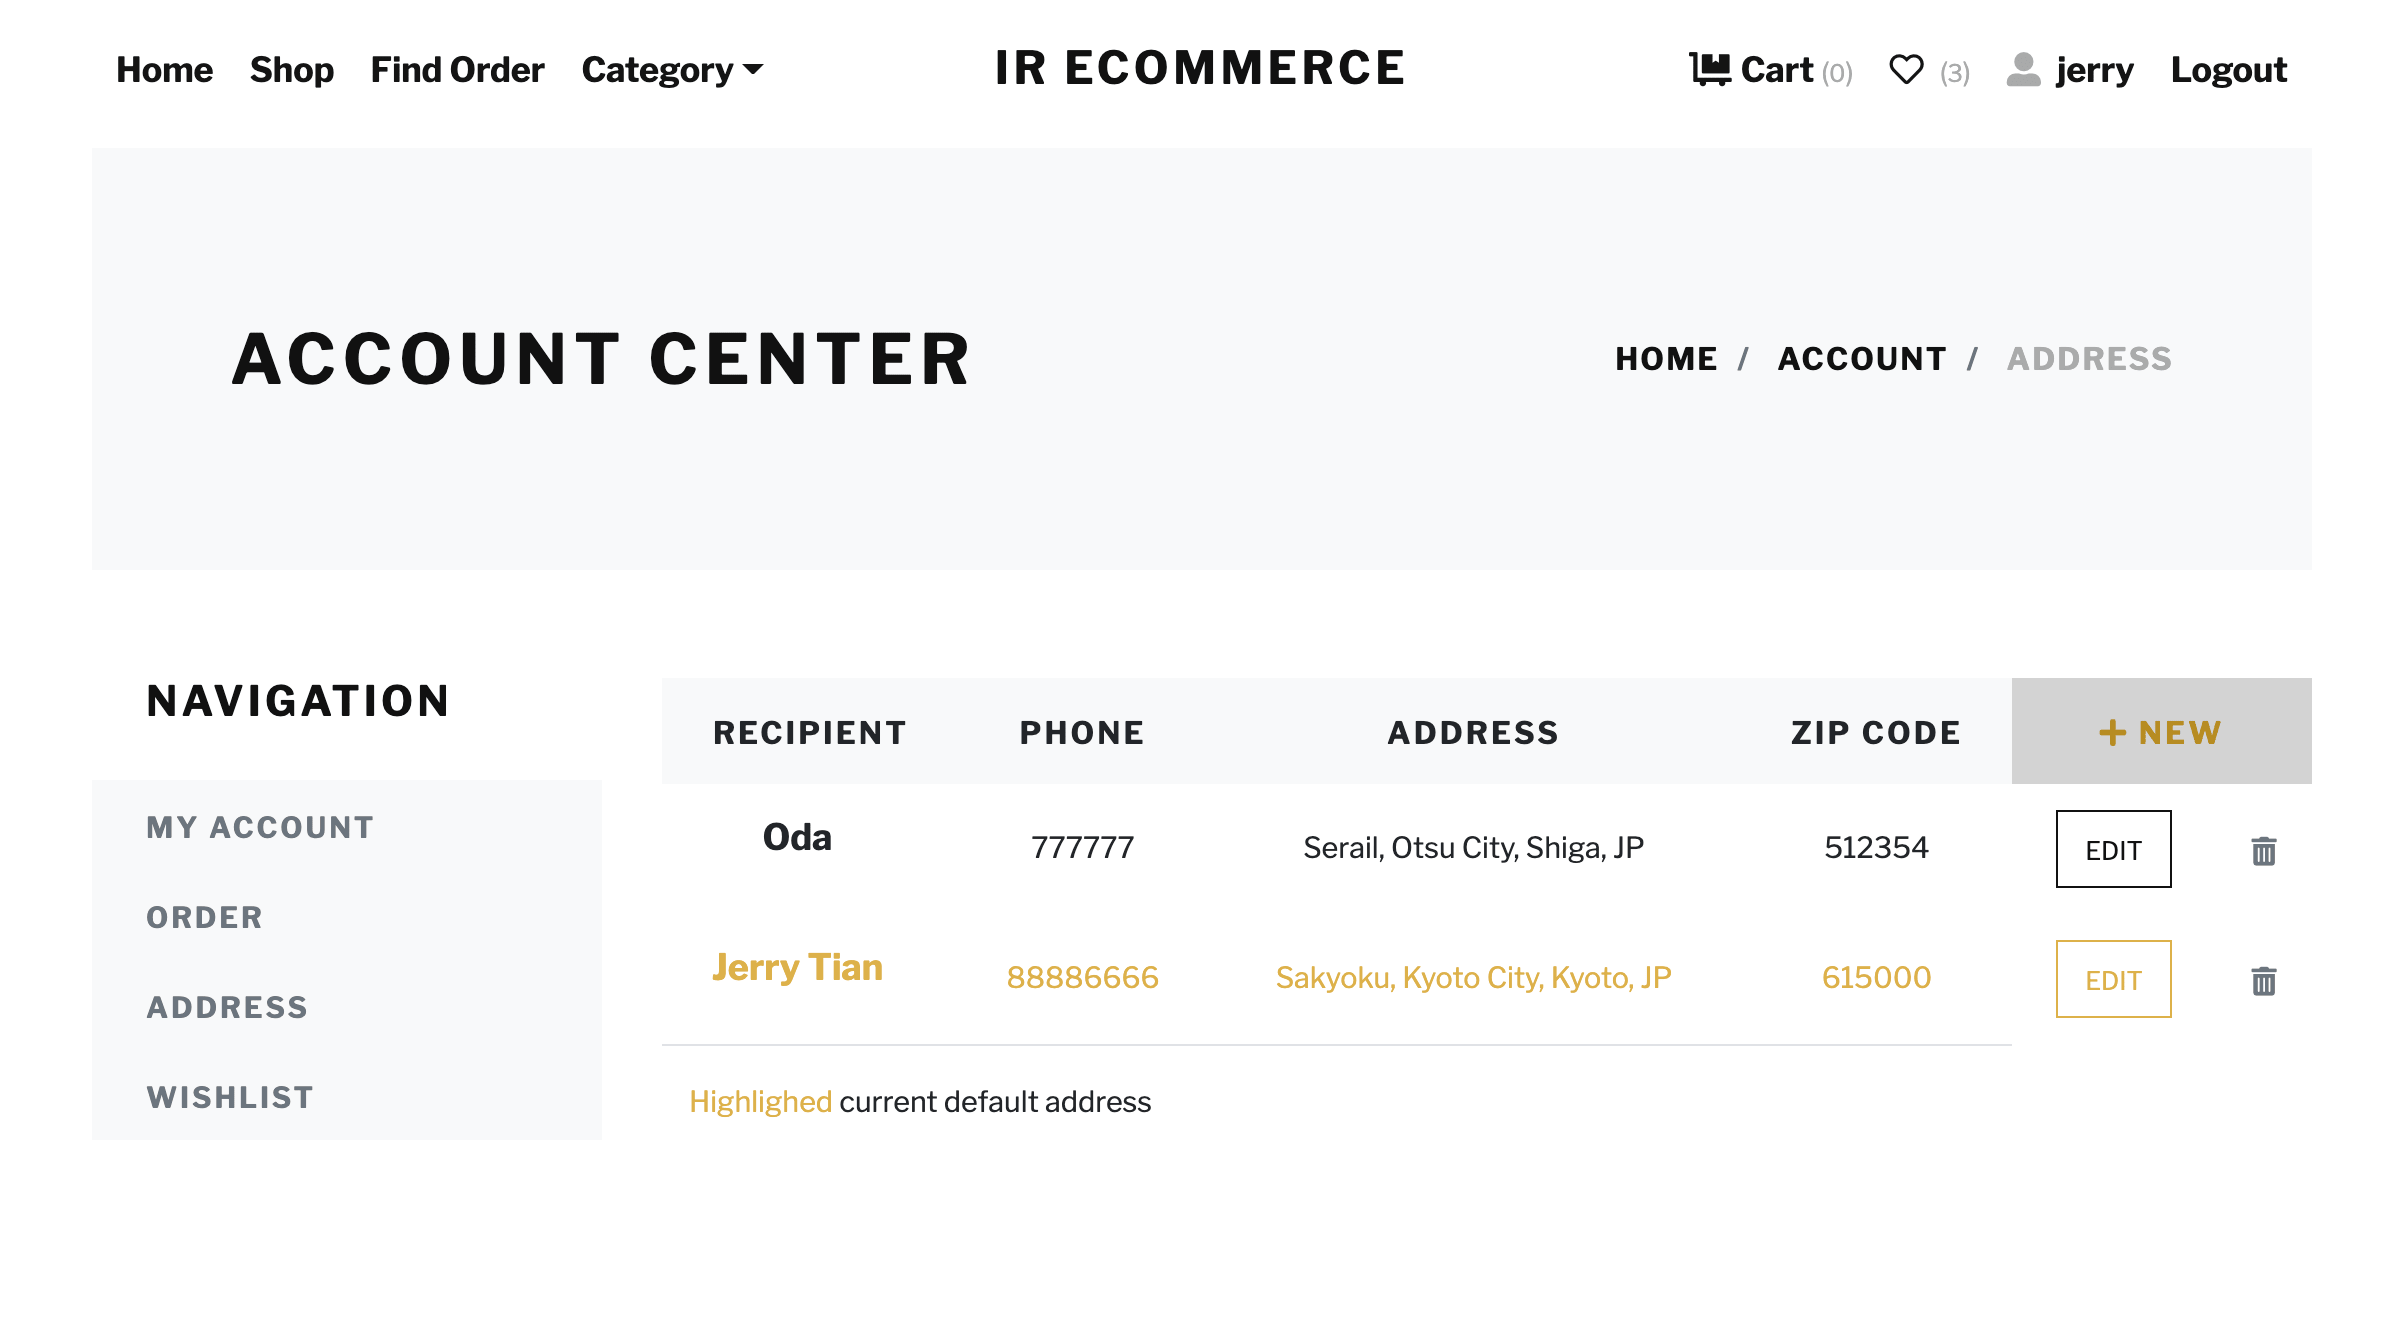2386x1332 pixels.
Task: Select Wishlist in the sidebar navigation
Action: (230, 1097)
